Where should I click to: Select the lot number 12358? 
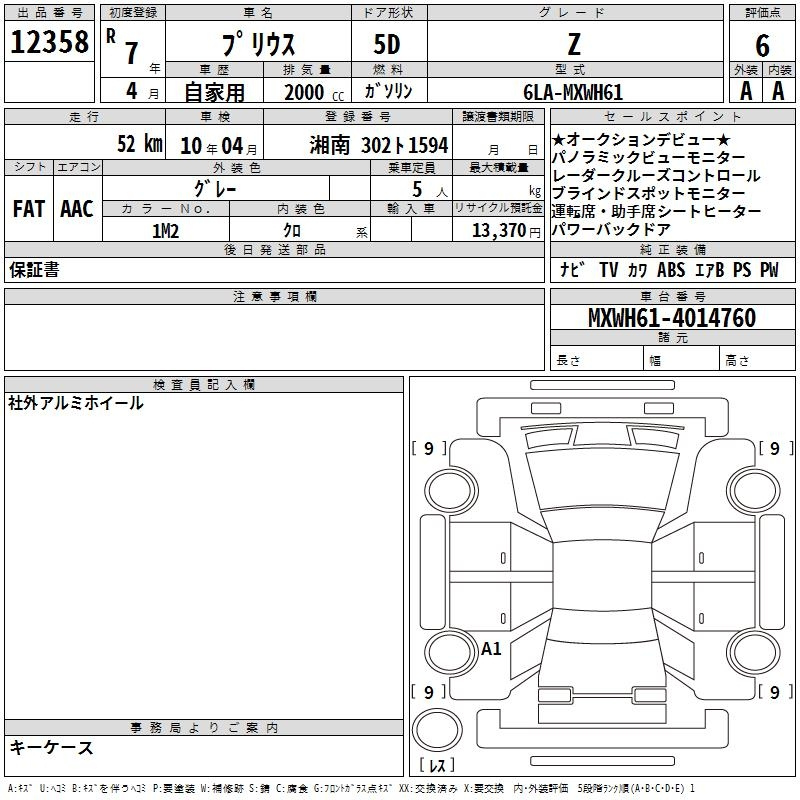click(49, 43)
